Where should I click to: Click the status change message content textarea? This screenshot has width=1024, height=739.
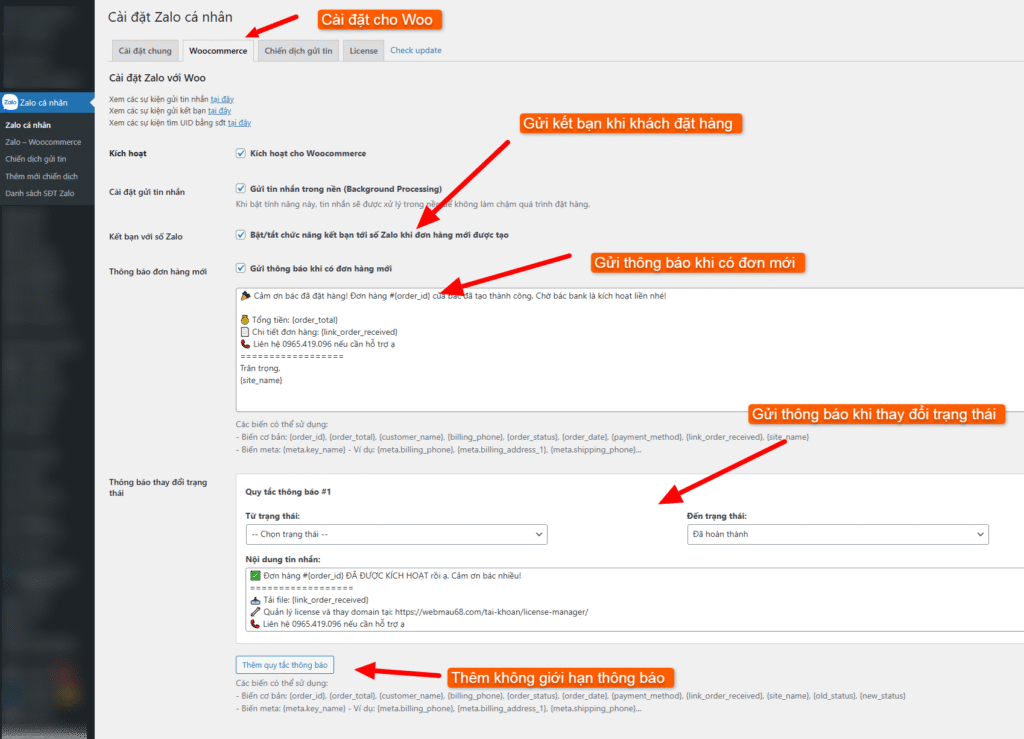click(630, 600)
